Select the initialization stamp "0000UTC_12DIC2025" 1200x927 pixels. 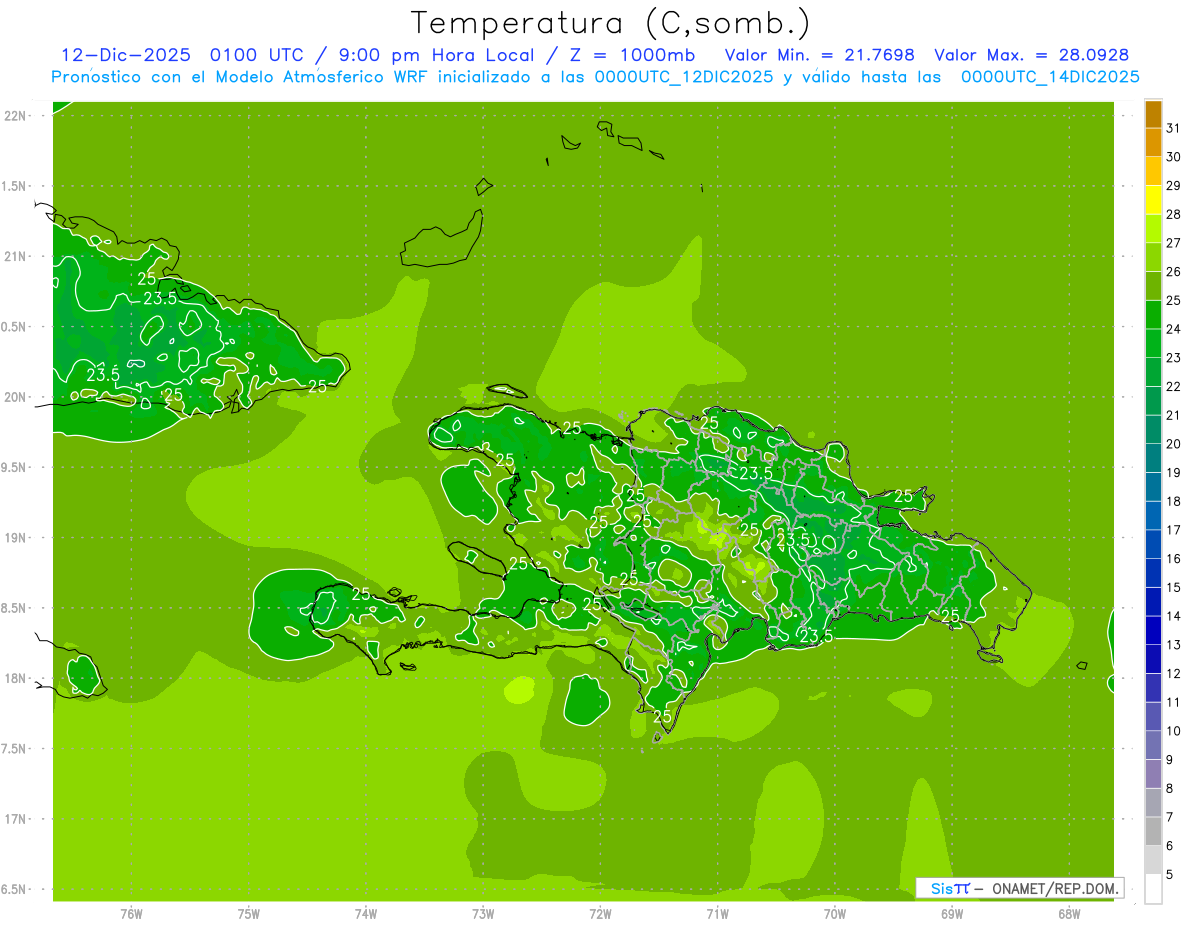tap(684, 76)
